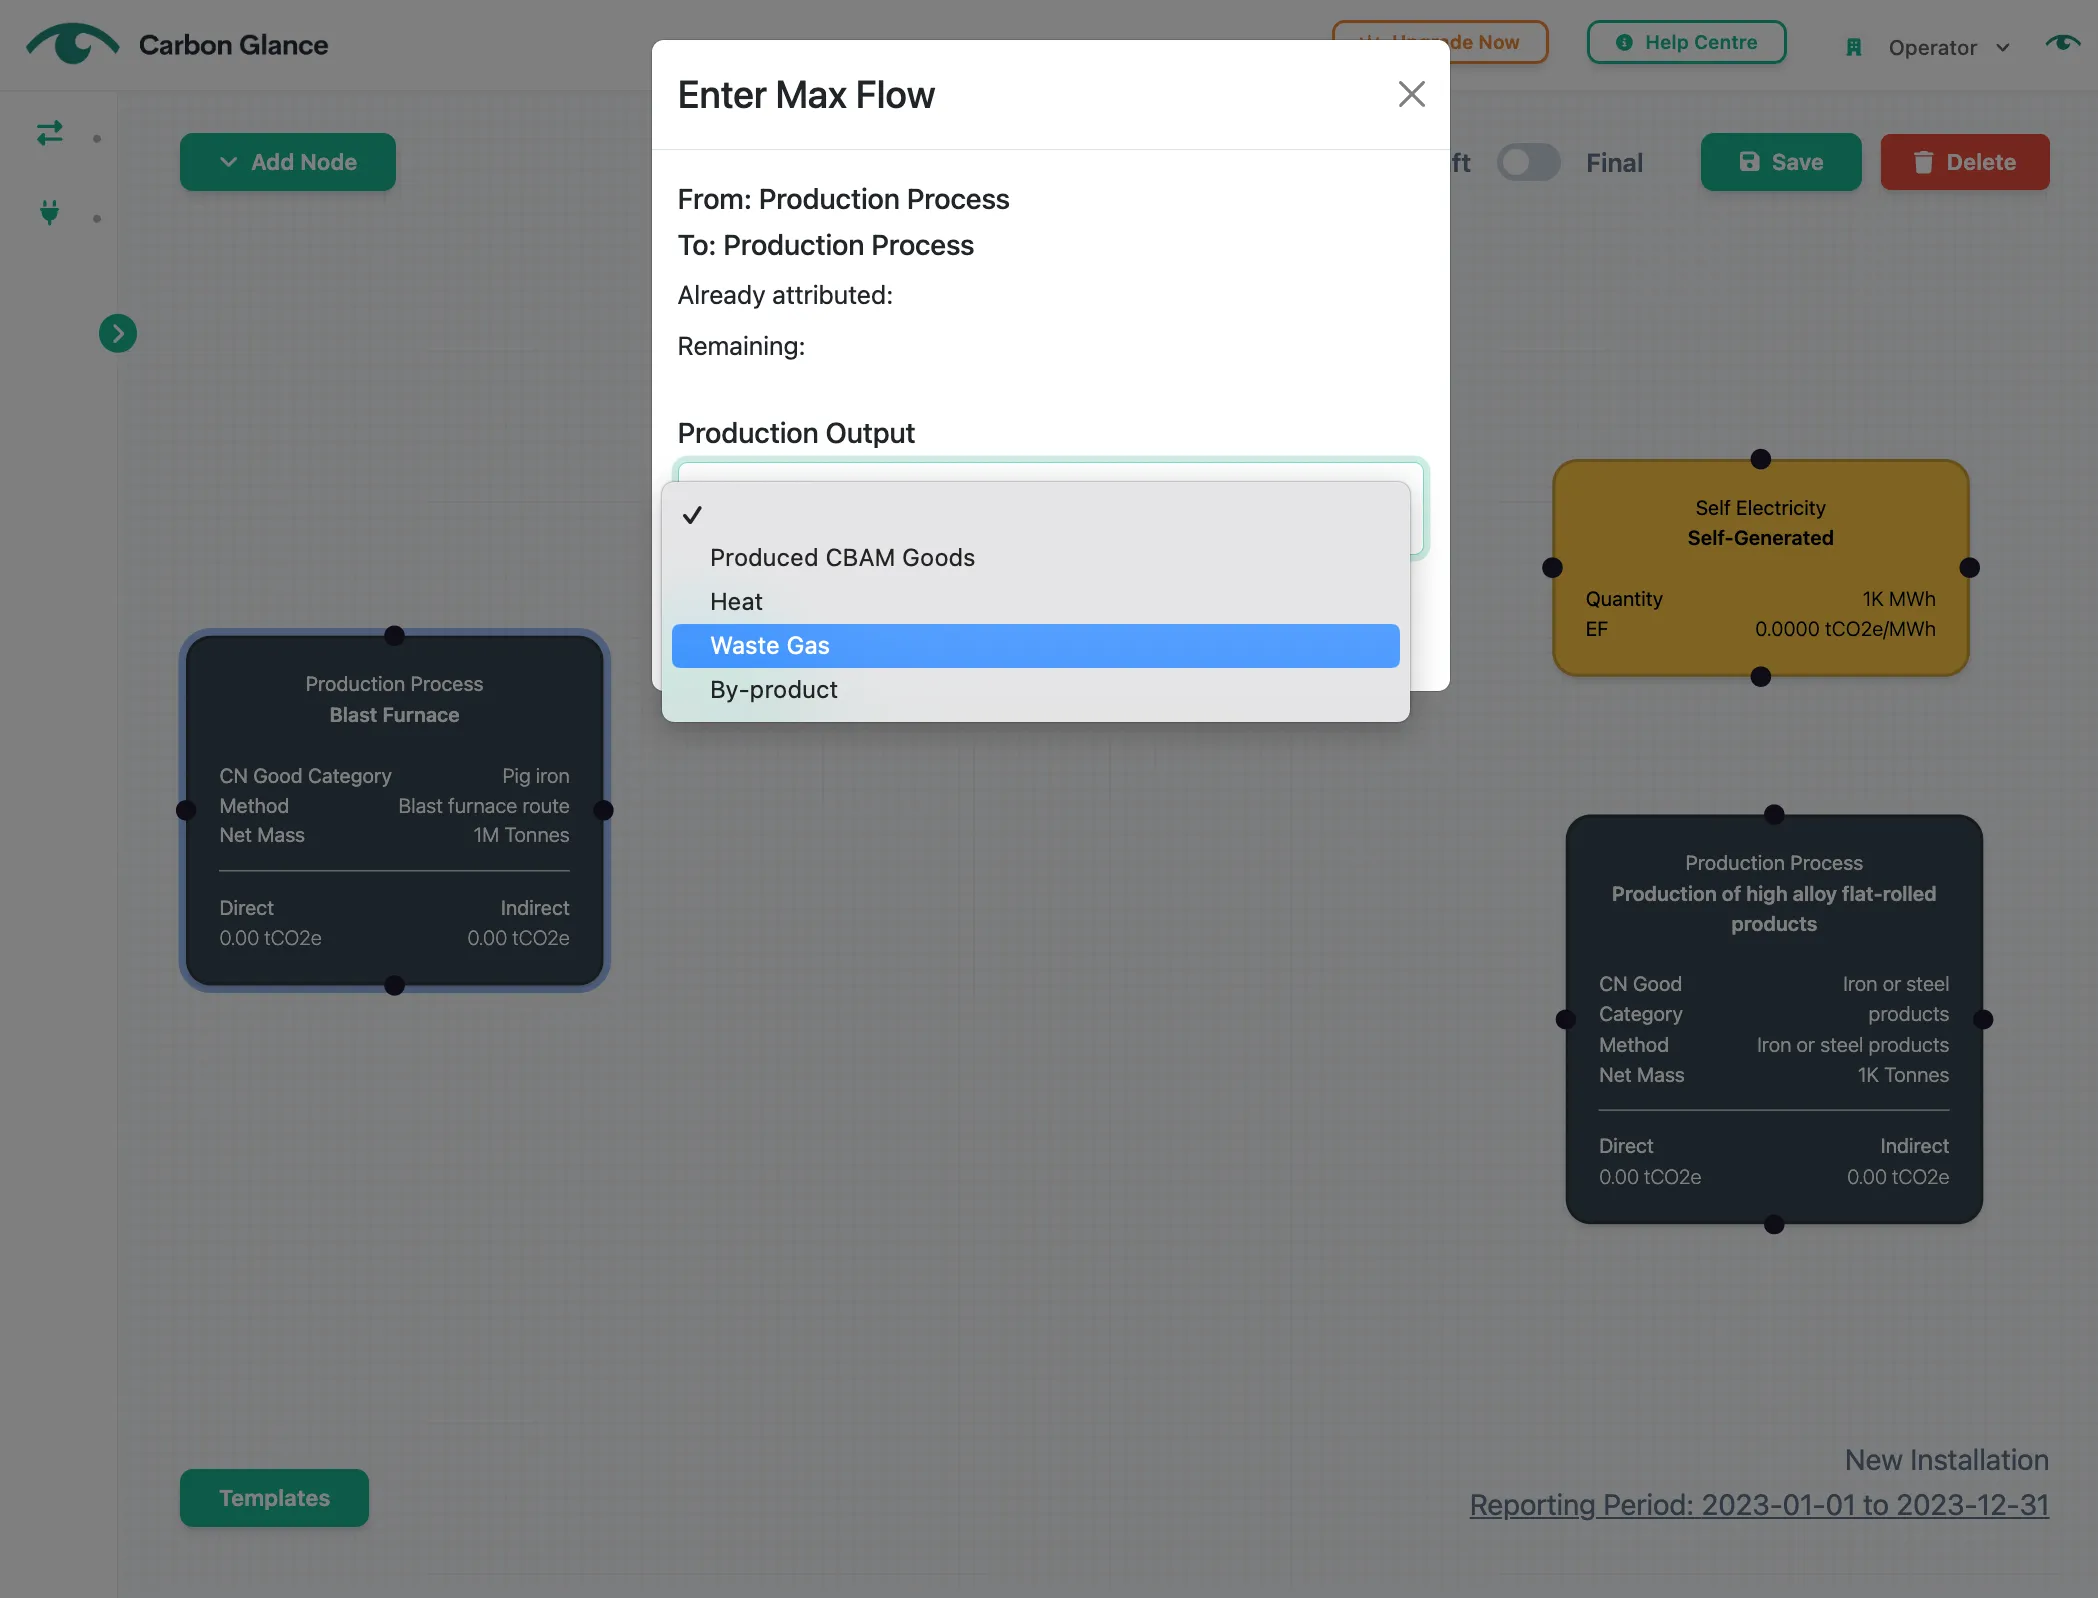Click Blast Furnace node bottom connector handle
Viewport: 2098px width, 1598px height.
click(394, 986)
